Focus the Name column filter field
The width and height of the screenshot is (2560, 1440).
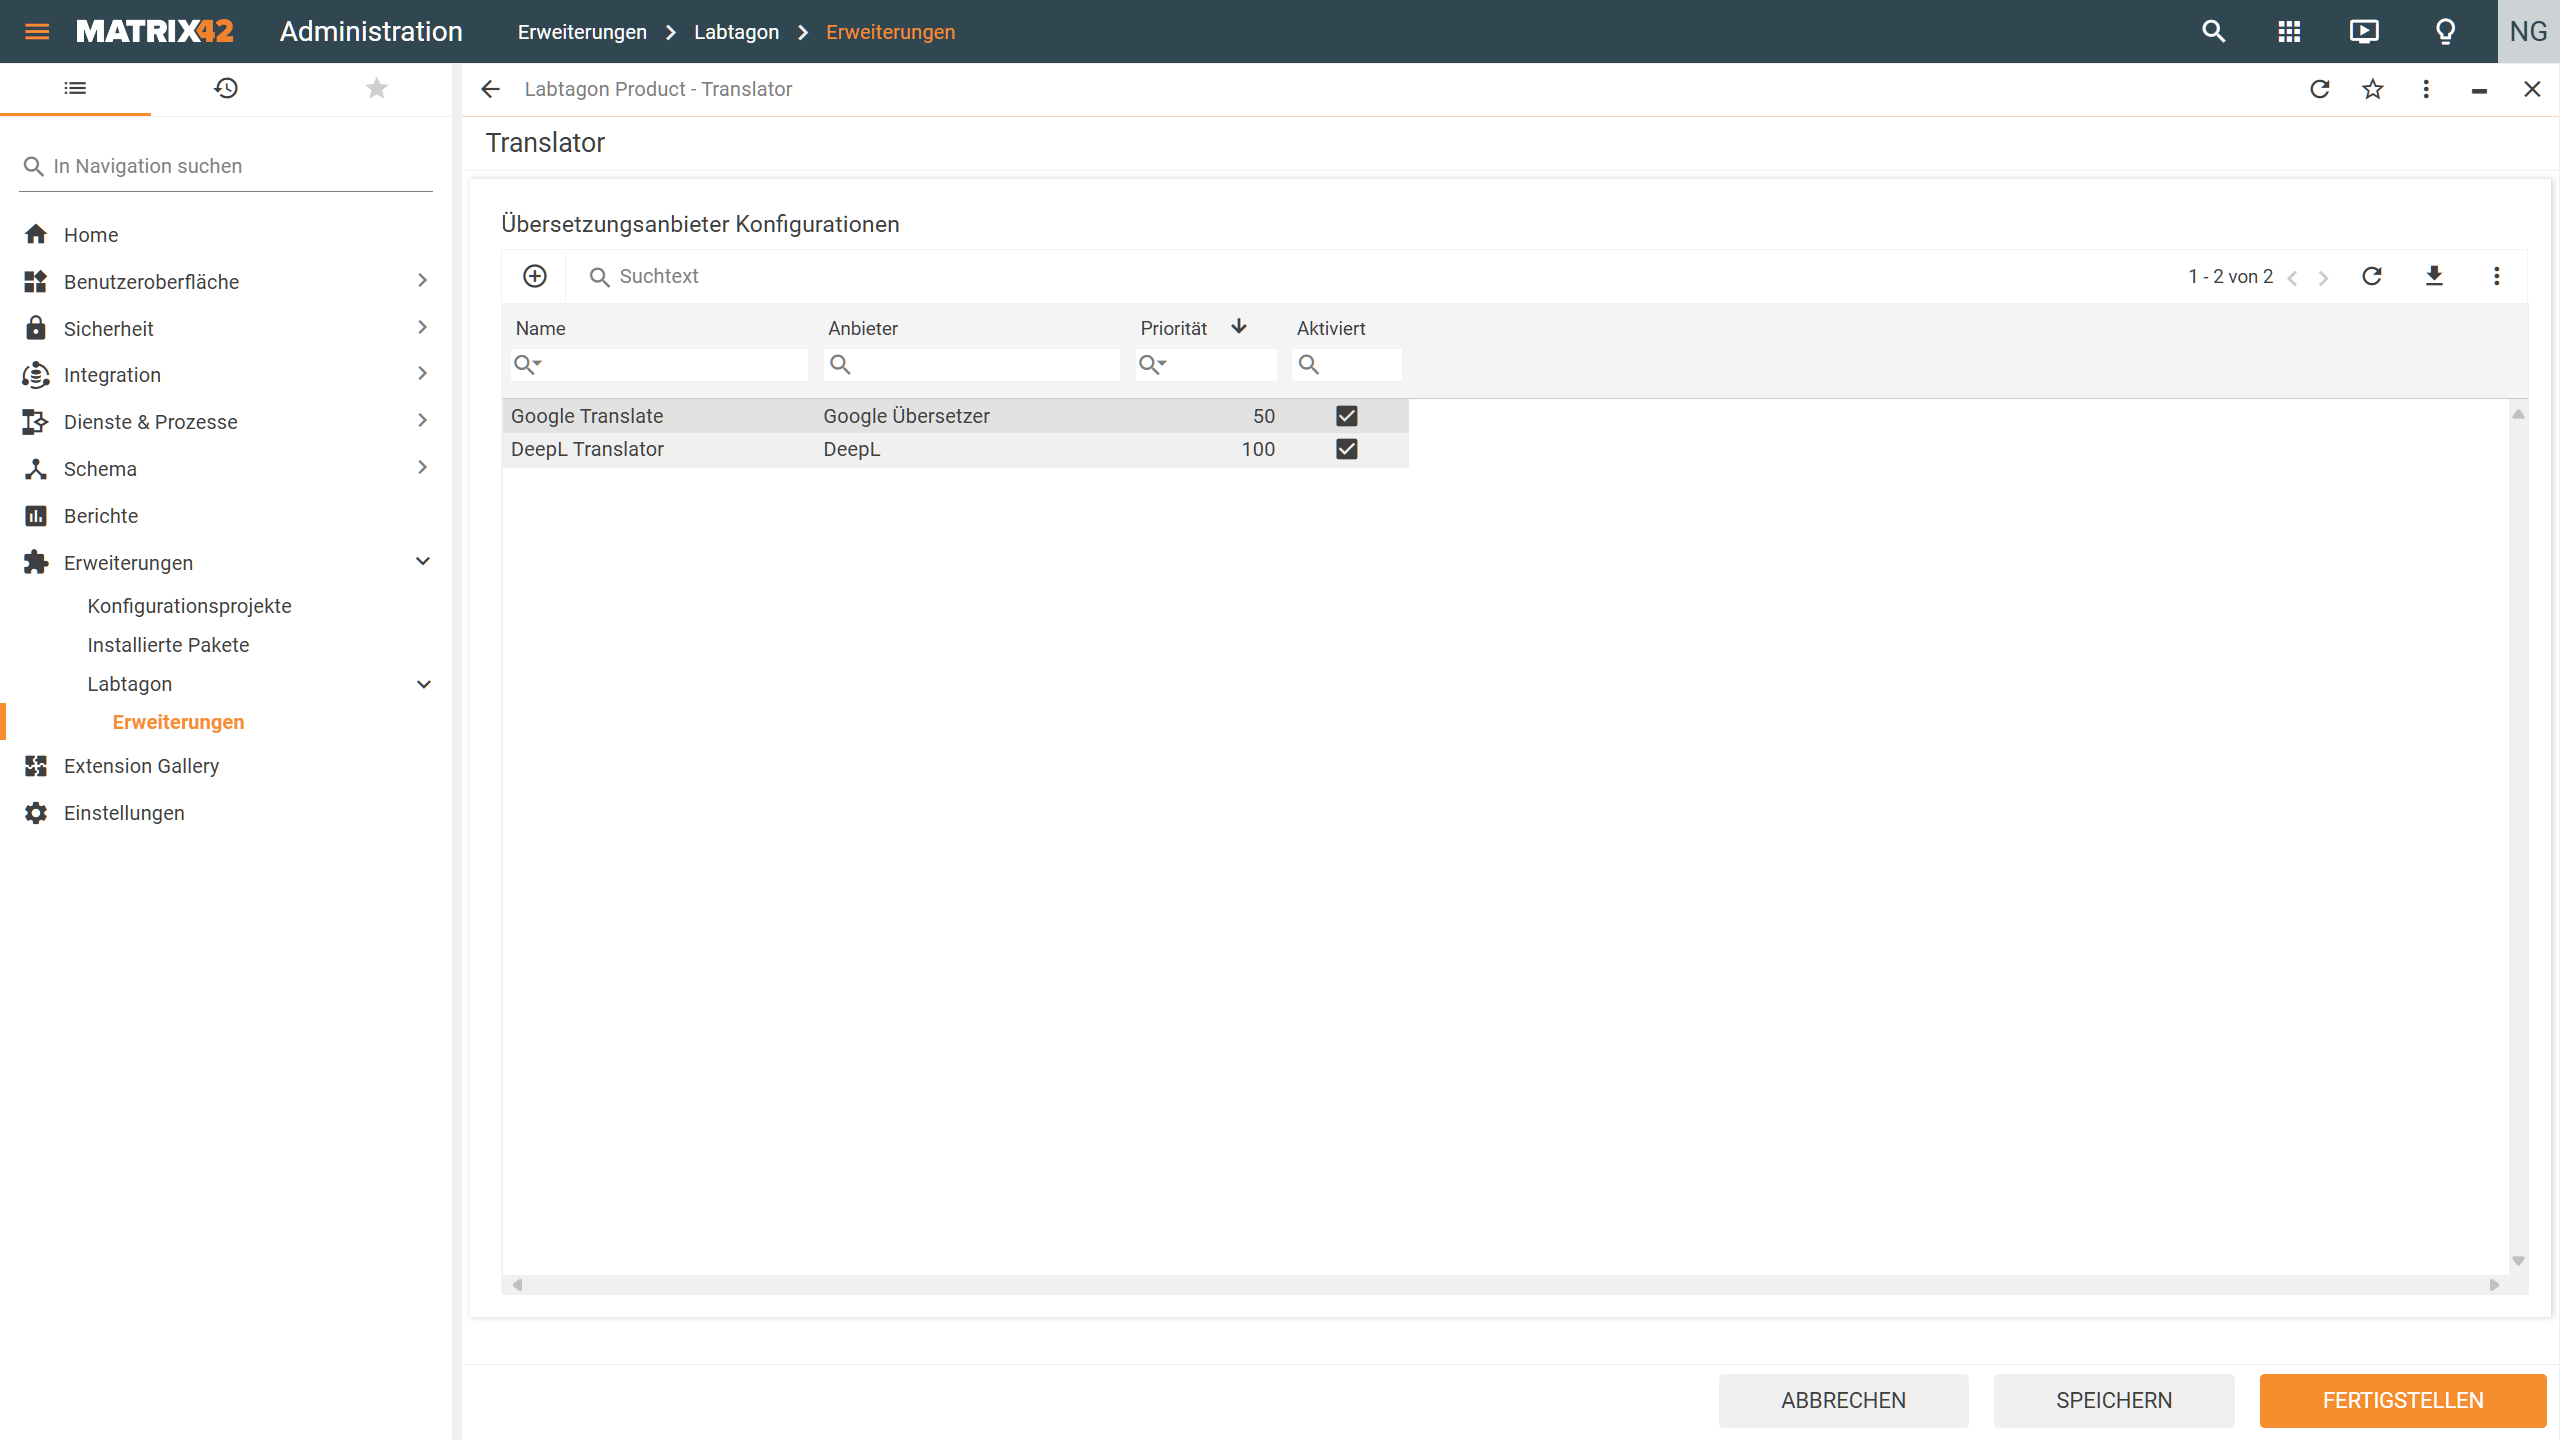click(659, 364)
